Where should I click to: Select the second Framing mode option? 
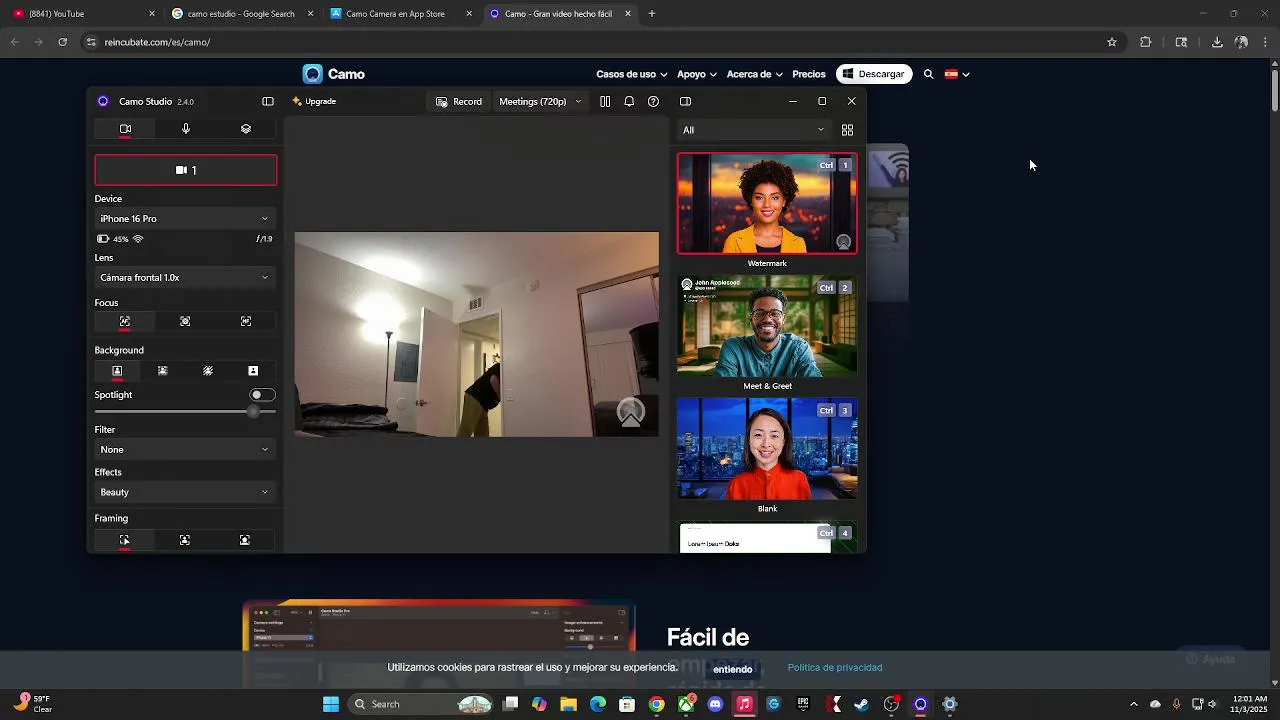tap(185, 540)
